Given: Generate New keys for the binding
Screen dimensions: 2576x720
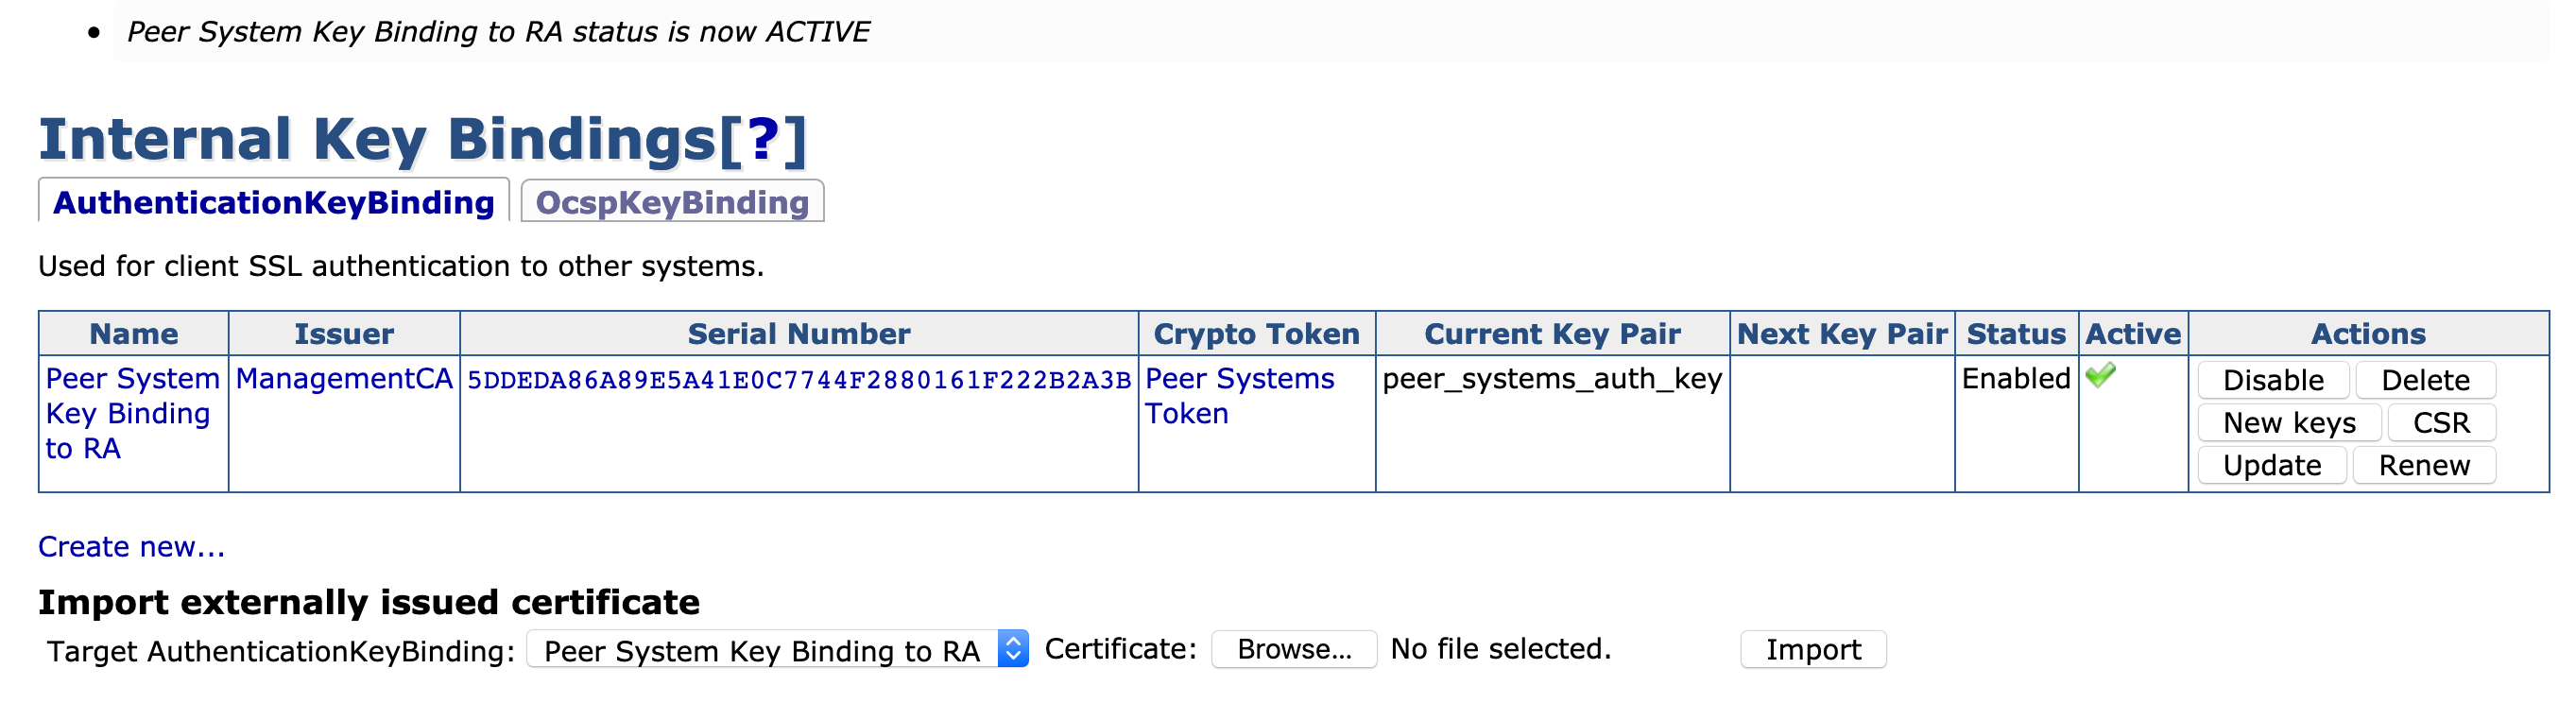Looking at the screenshot, I should click(x=2288, y=423).
